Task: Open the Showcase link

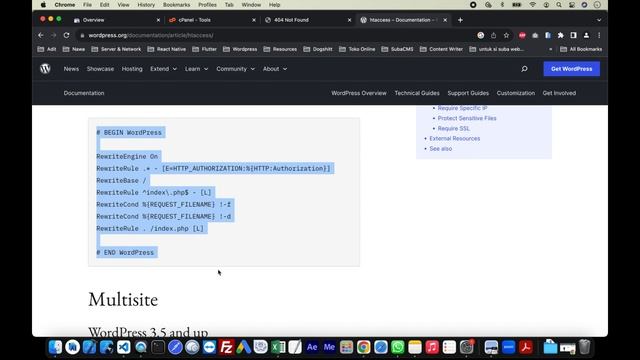Action: pyautogui.click(x=100, y=69)
